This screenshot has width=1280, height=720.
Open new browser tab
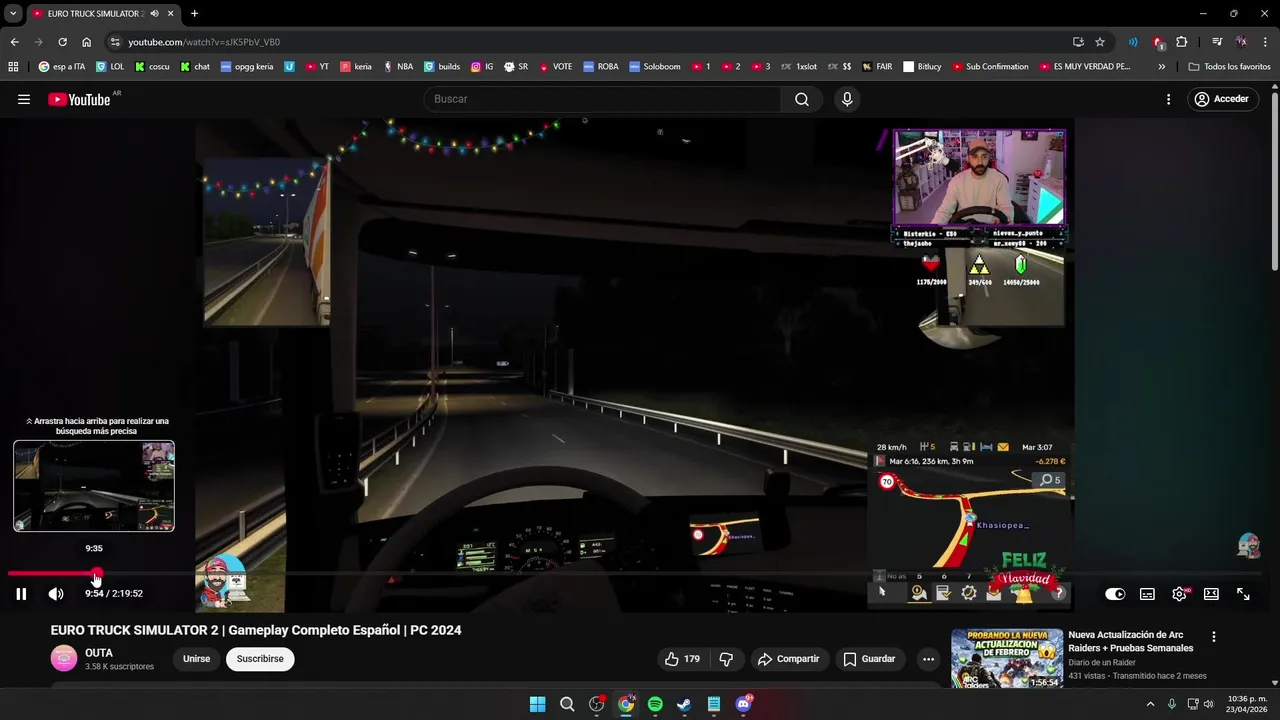click(194, 14)
